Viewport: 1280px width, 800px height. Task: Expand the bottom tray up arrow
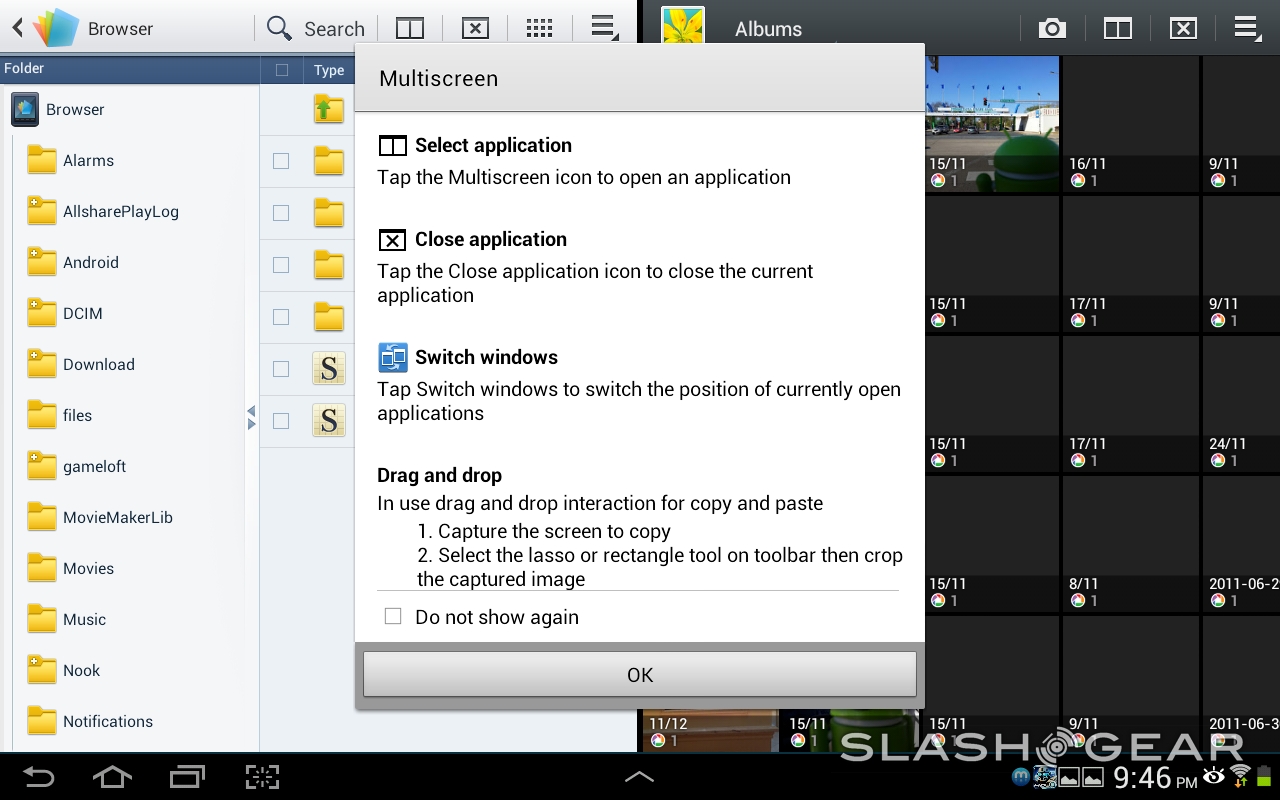point(639,777)
